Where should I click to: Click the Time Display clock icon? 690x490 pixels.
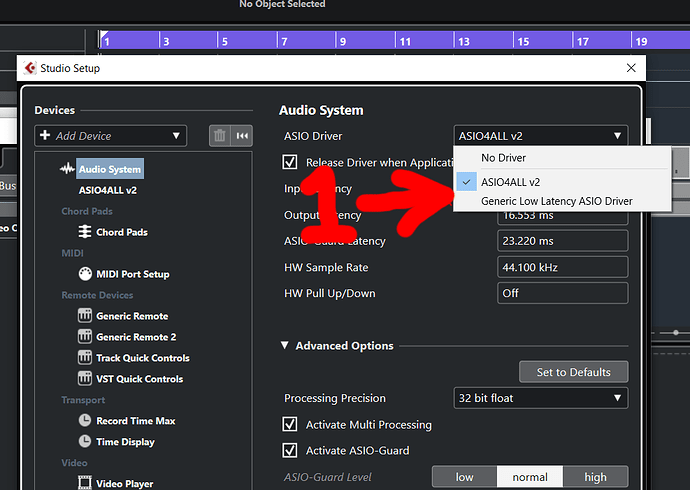pyautogui.click(x=85, y=441)
